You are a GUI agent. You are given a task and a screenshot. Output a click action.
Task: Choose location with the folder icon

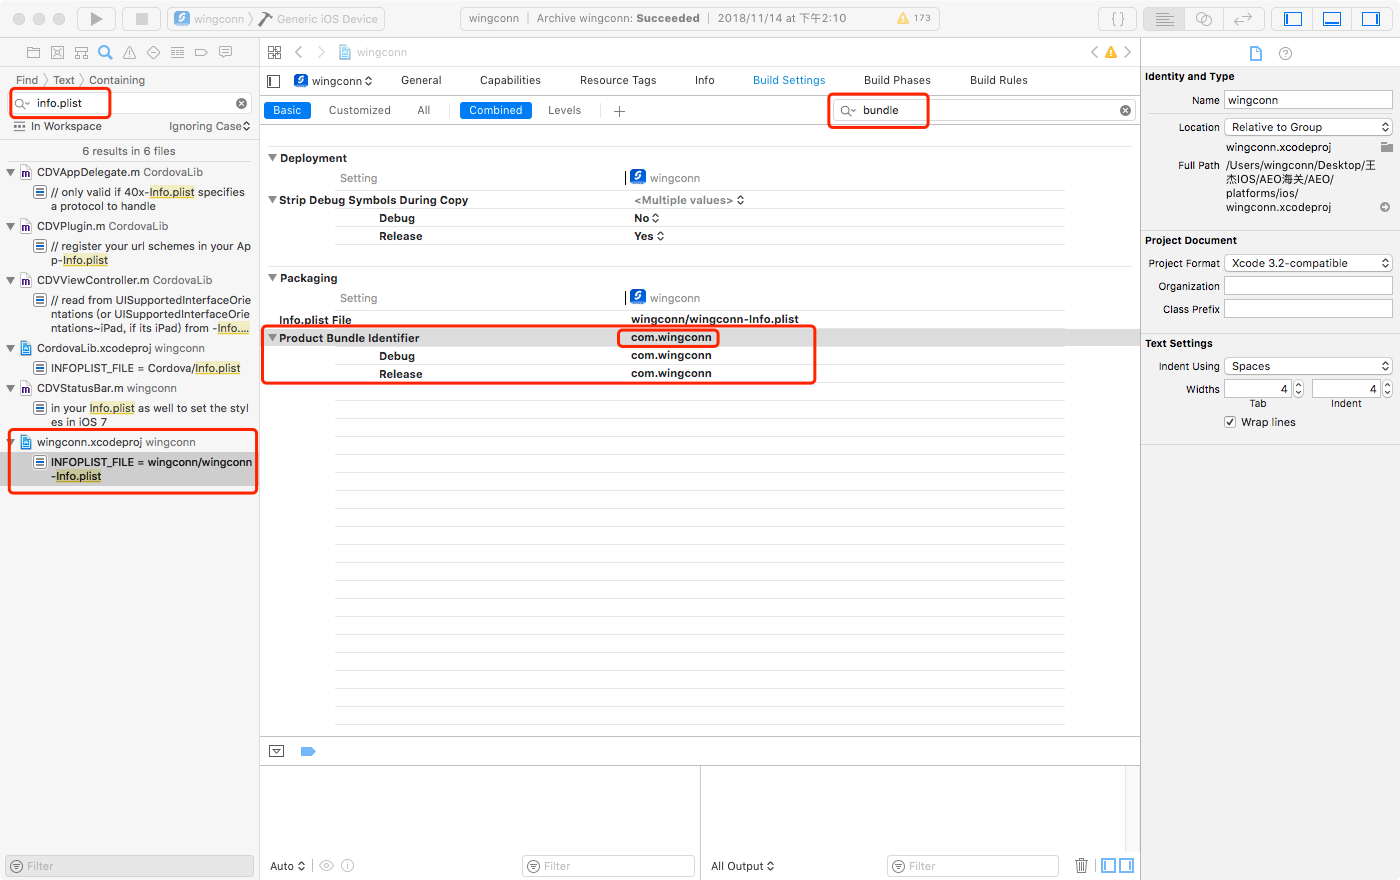coord(1386,147)
